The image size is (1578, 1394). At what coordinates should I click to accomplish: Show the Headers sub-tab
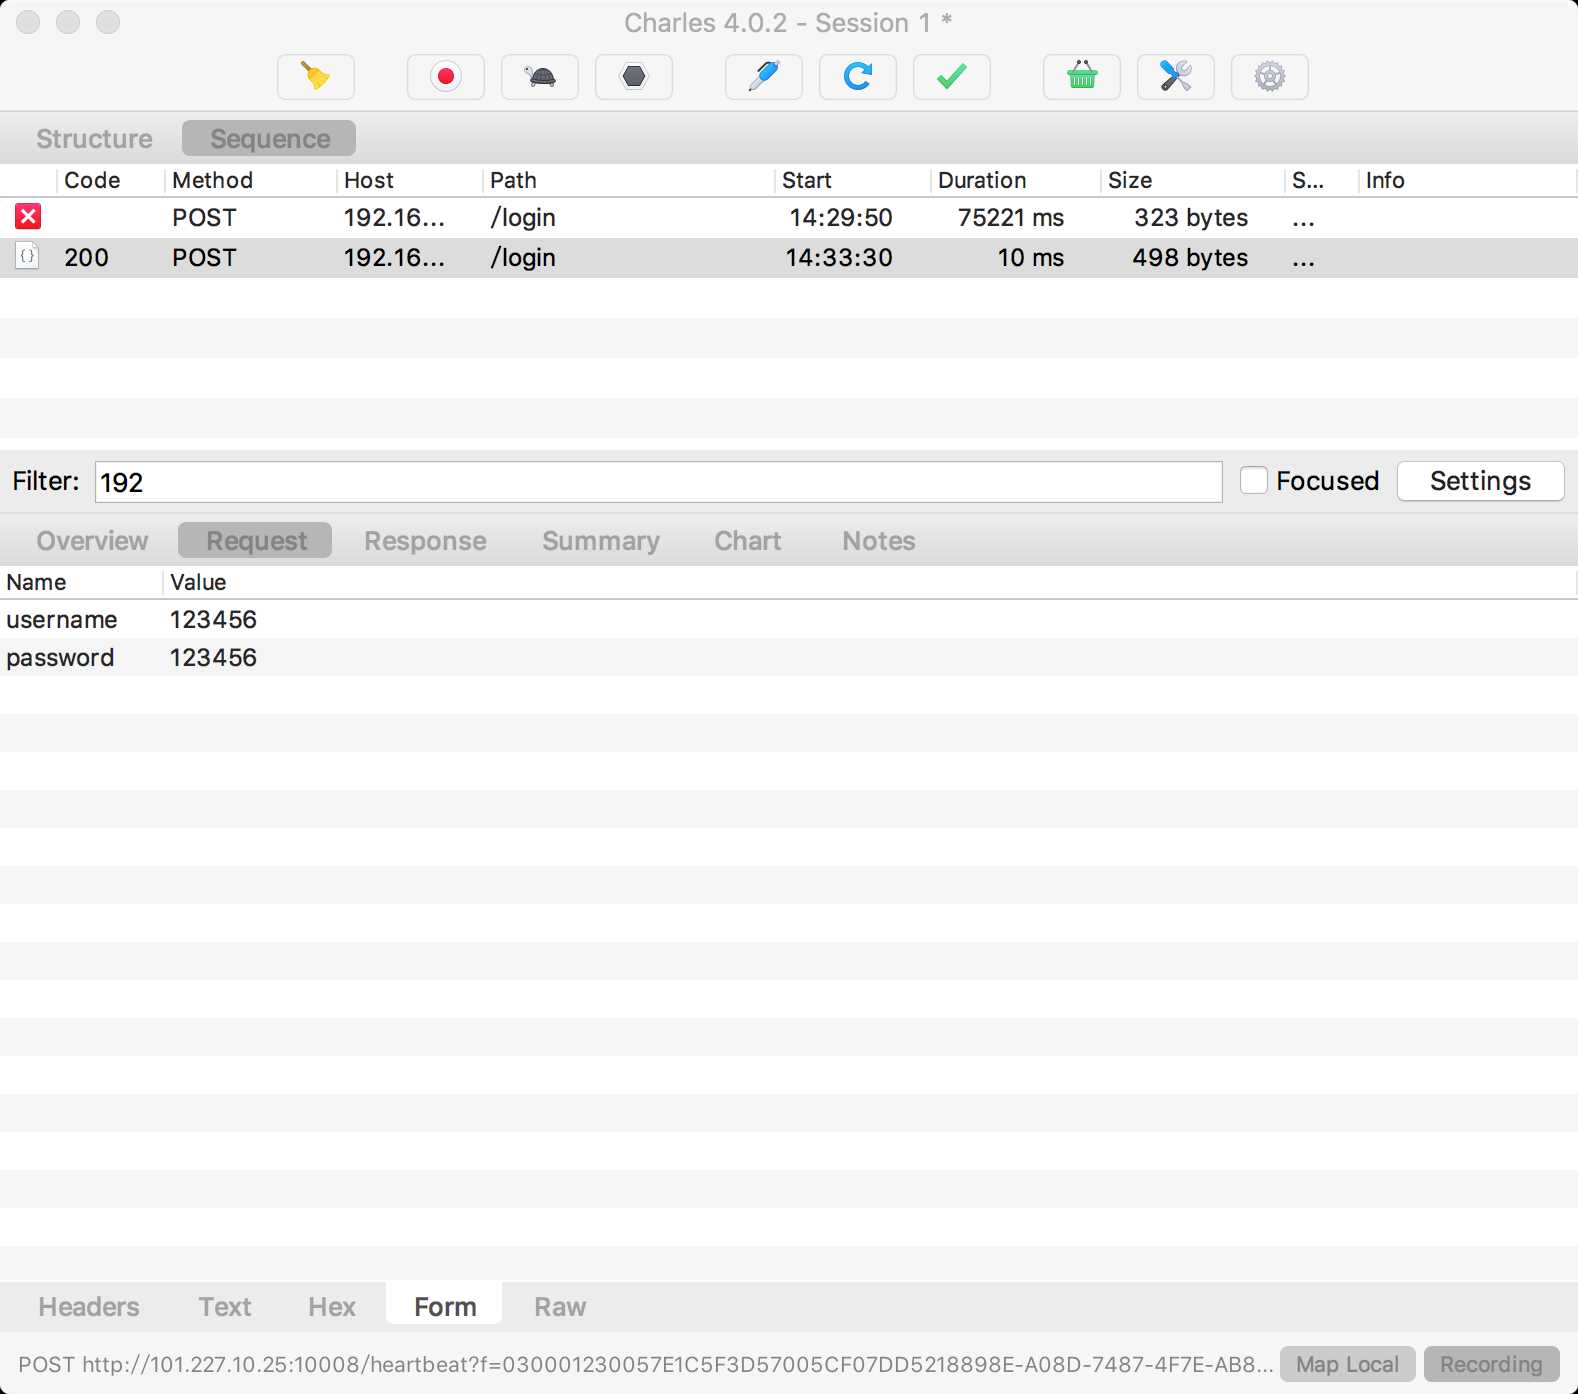[89, 1307]
